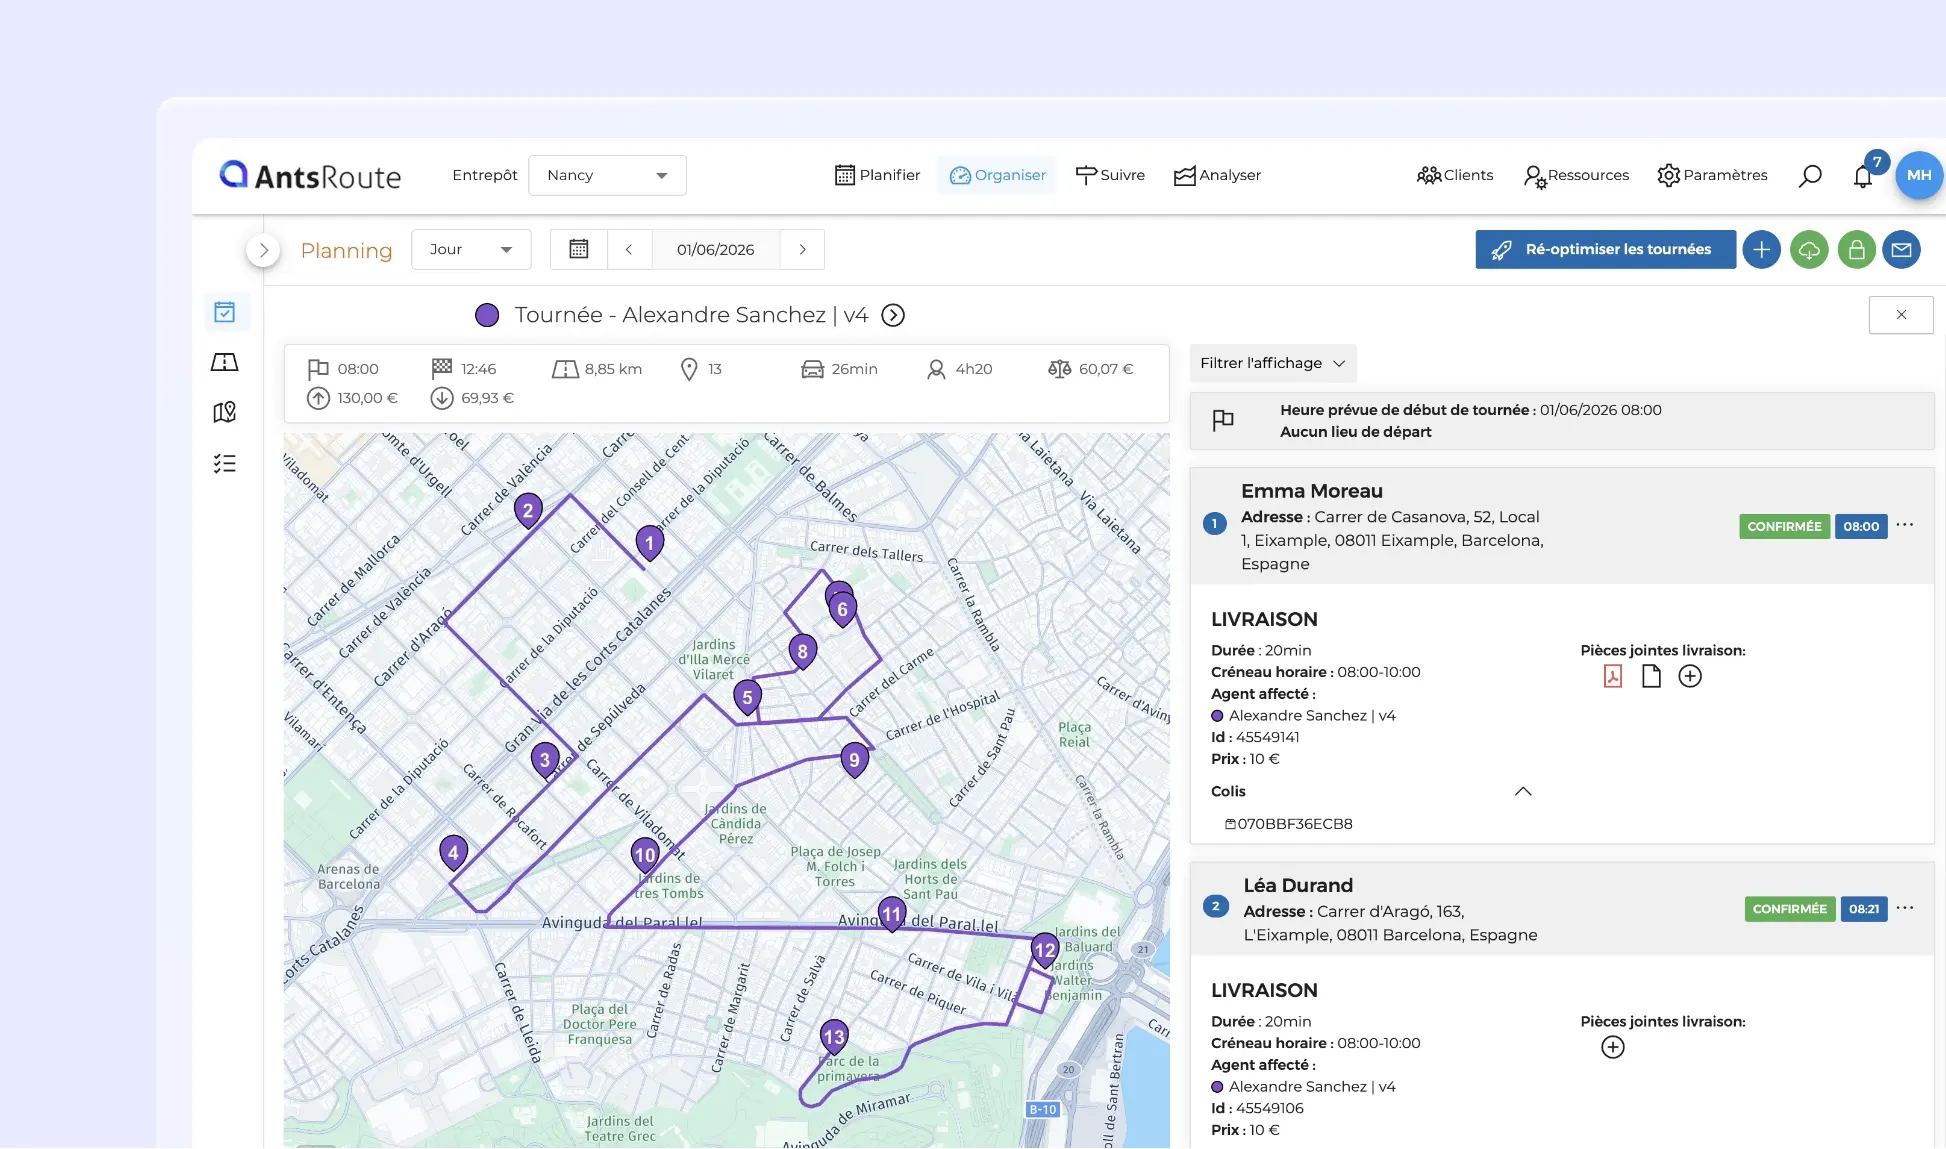Image resolution: width=1946 pixels, height=1149 pixels.
Task: Click CONFIRMÉE badge for Léa Durand
Action: pyautogui.click(x=1790, y=909)
